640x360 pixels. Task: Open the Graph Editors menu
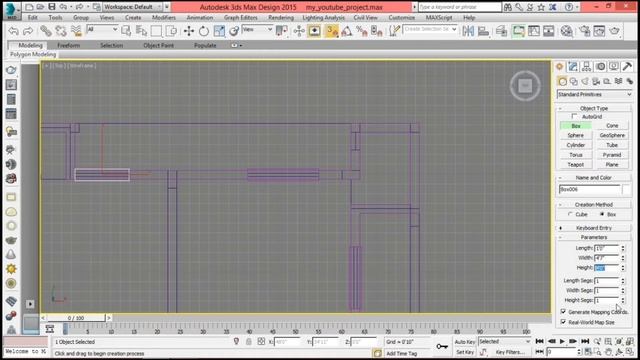(x=240, y=18)
